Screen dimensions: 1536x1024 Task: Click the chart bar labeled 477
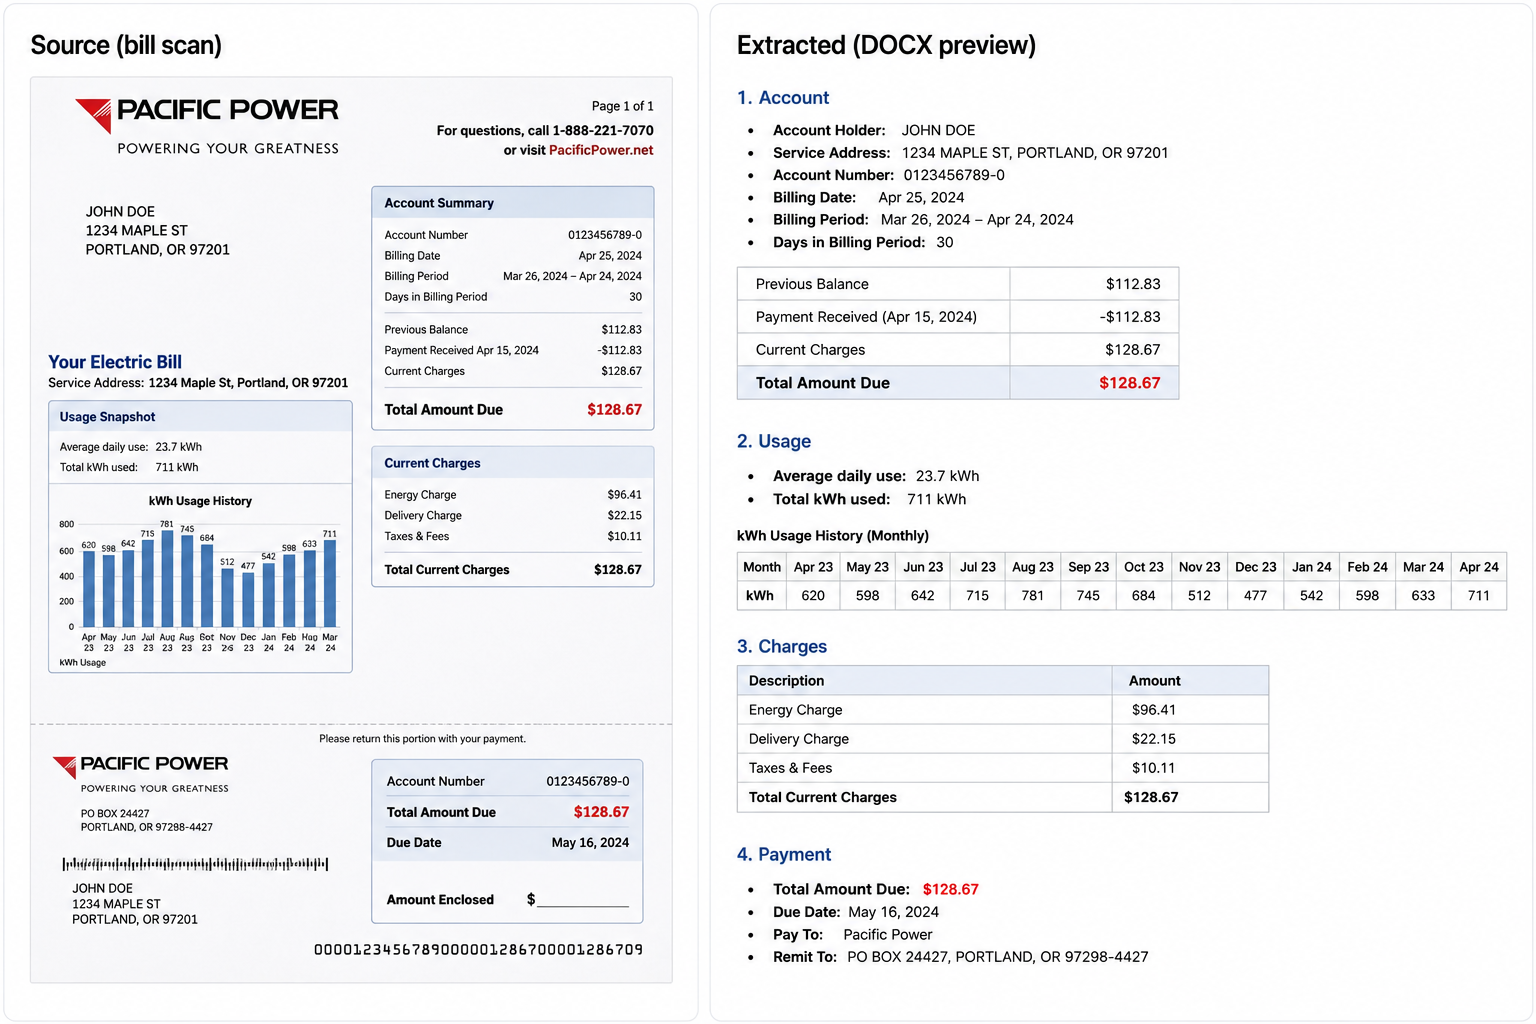(x=248, y=599)
